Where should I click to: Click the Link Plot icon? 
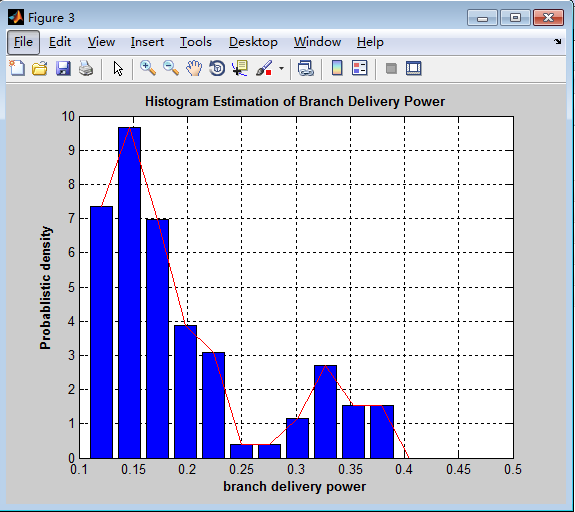(x=305, y=68)
